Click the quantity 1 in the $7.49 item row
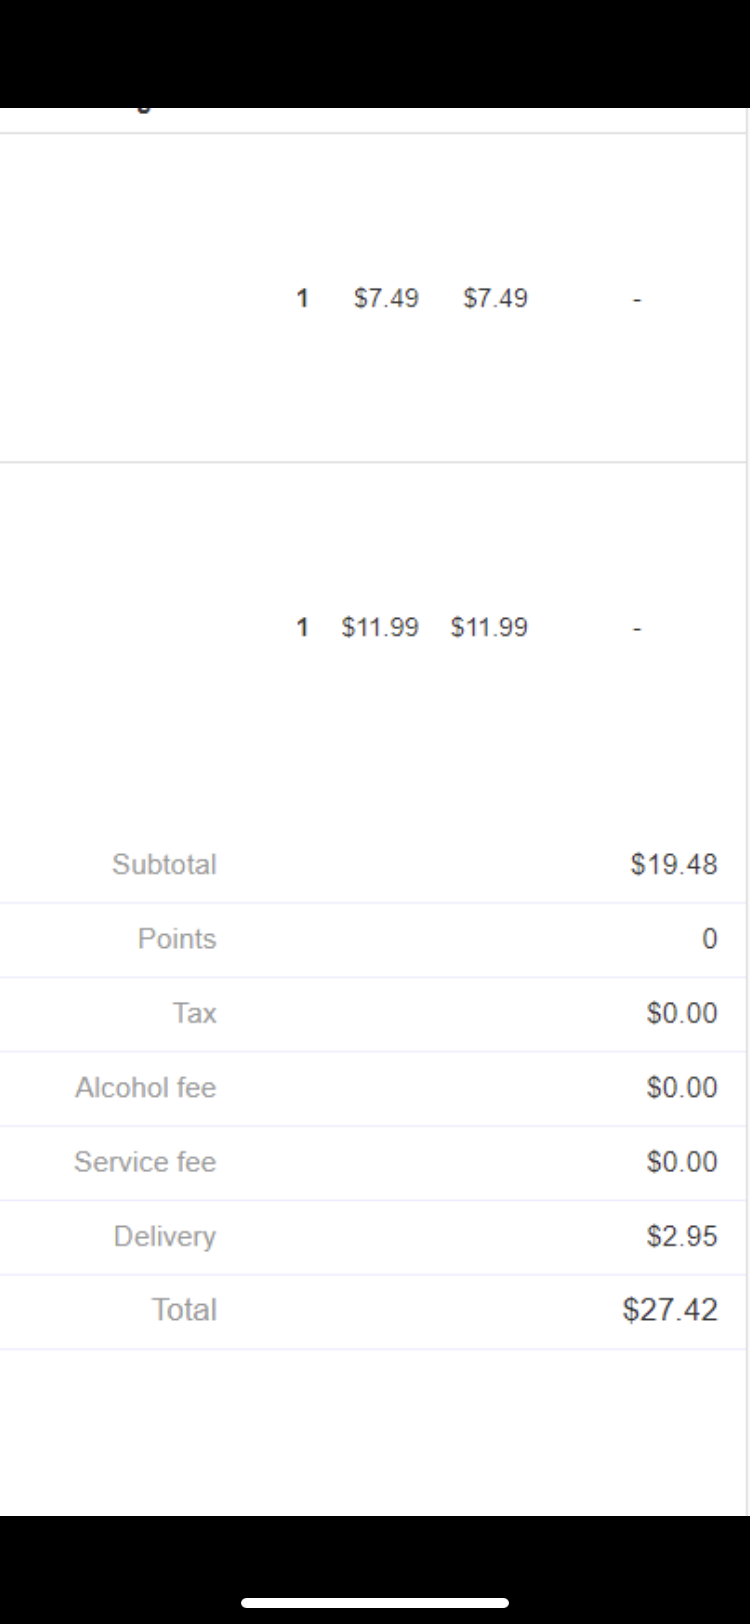Viewport: 750px width, 1624px height. click(302, 298)
